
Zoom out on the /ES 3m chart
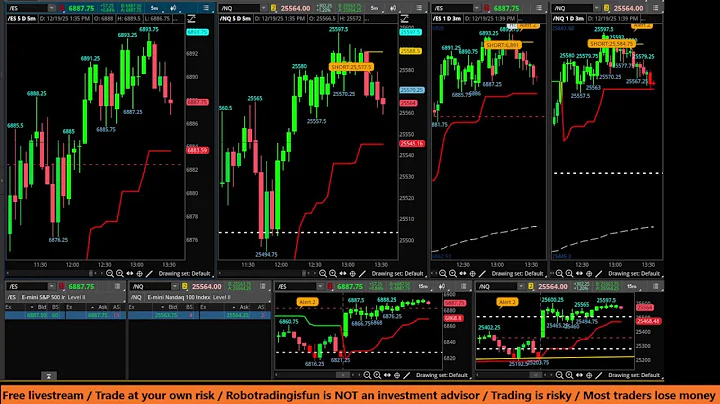click(443, 273)
